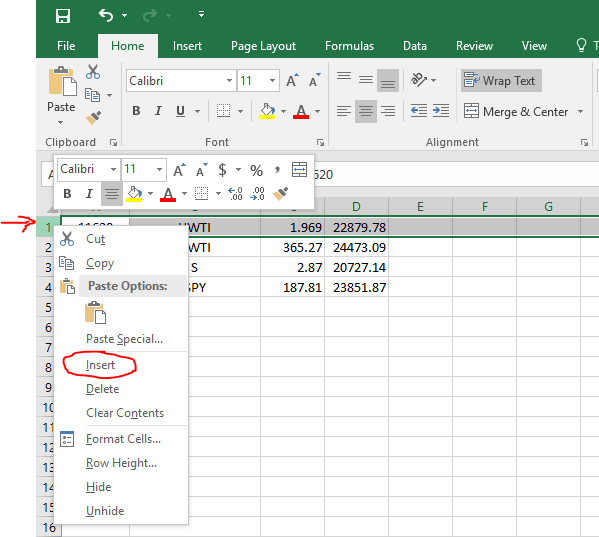Click the Paste clipboard icon under Paste Options

96,313
